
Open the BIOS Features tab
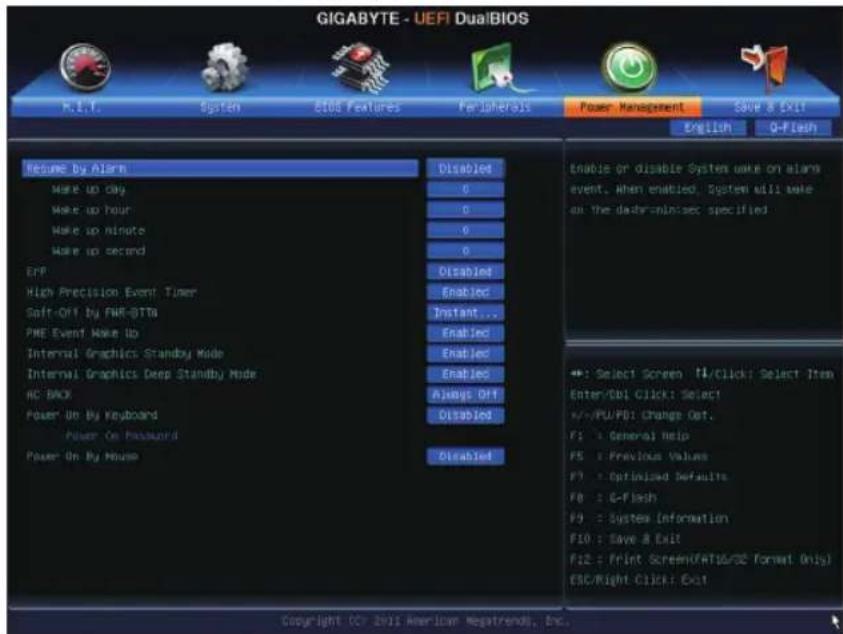[357, 107]
